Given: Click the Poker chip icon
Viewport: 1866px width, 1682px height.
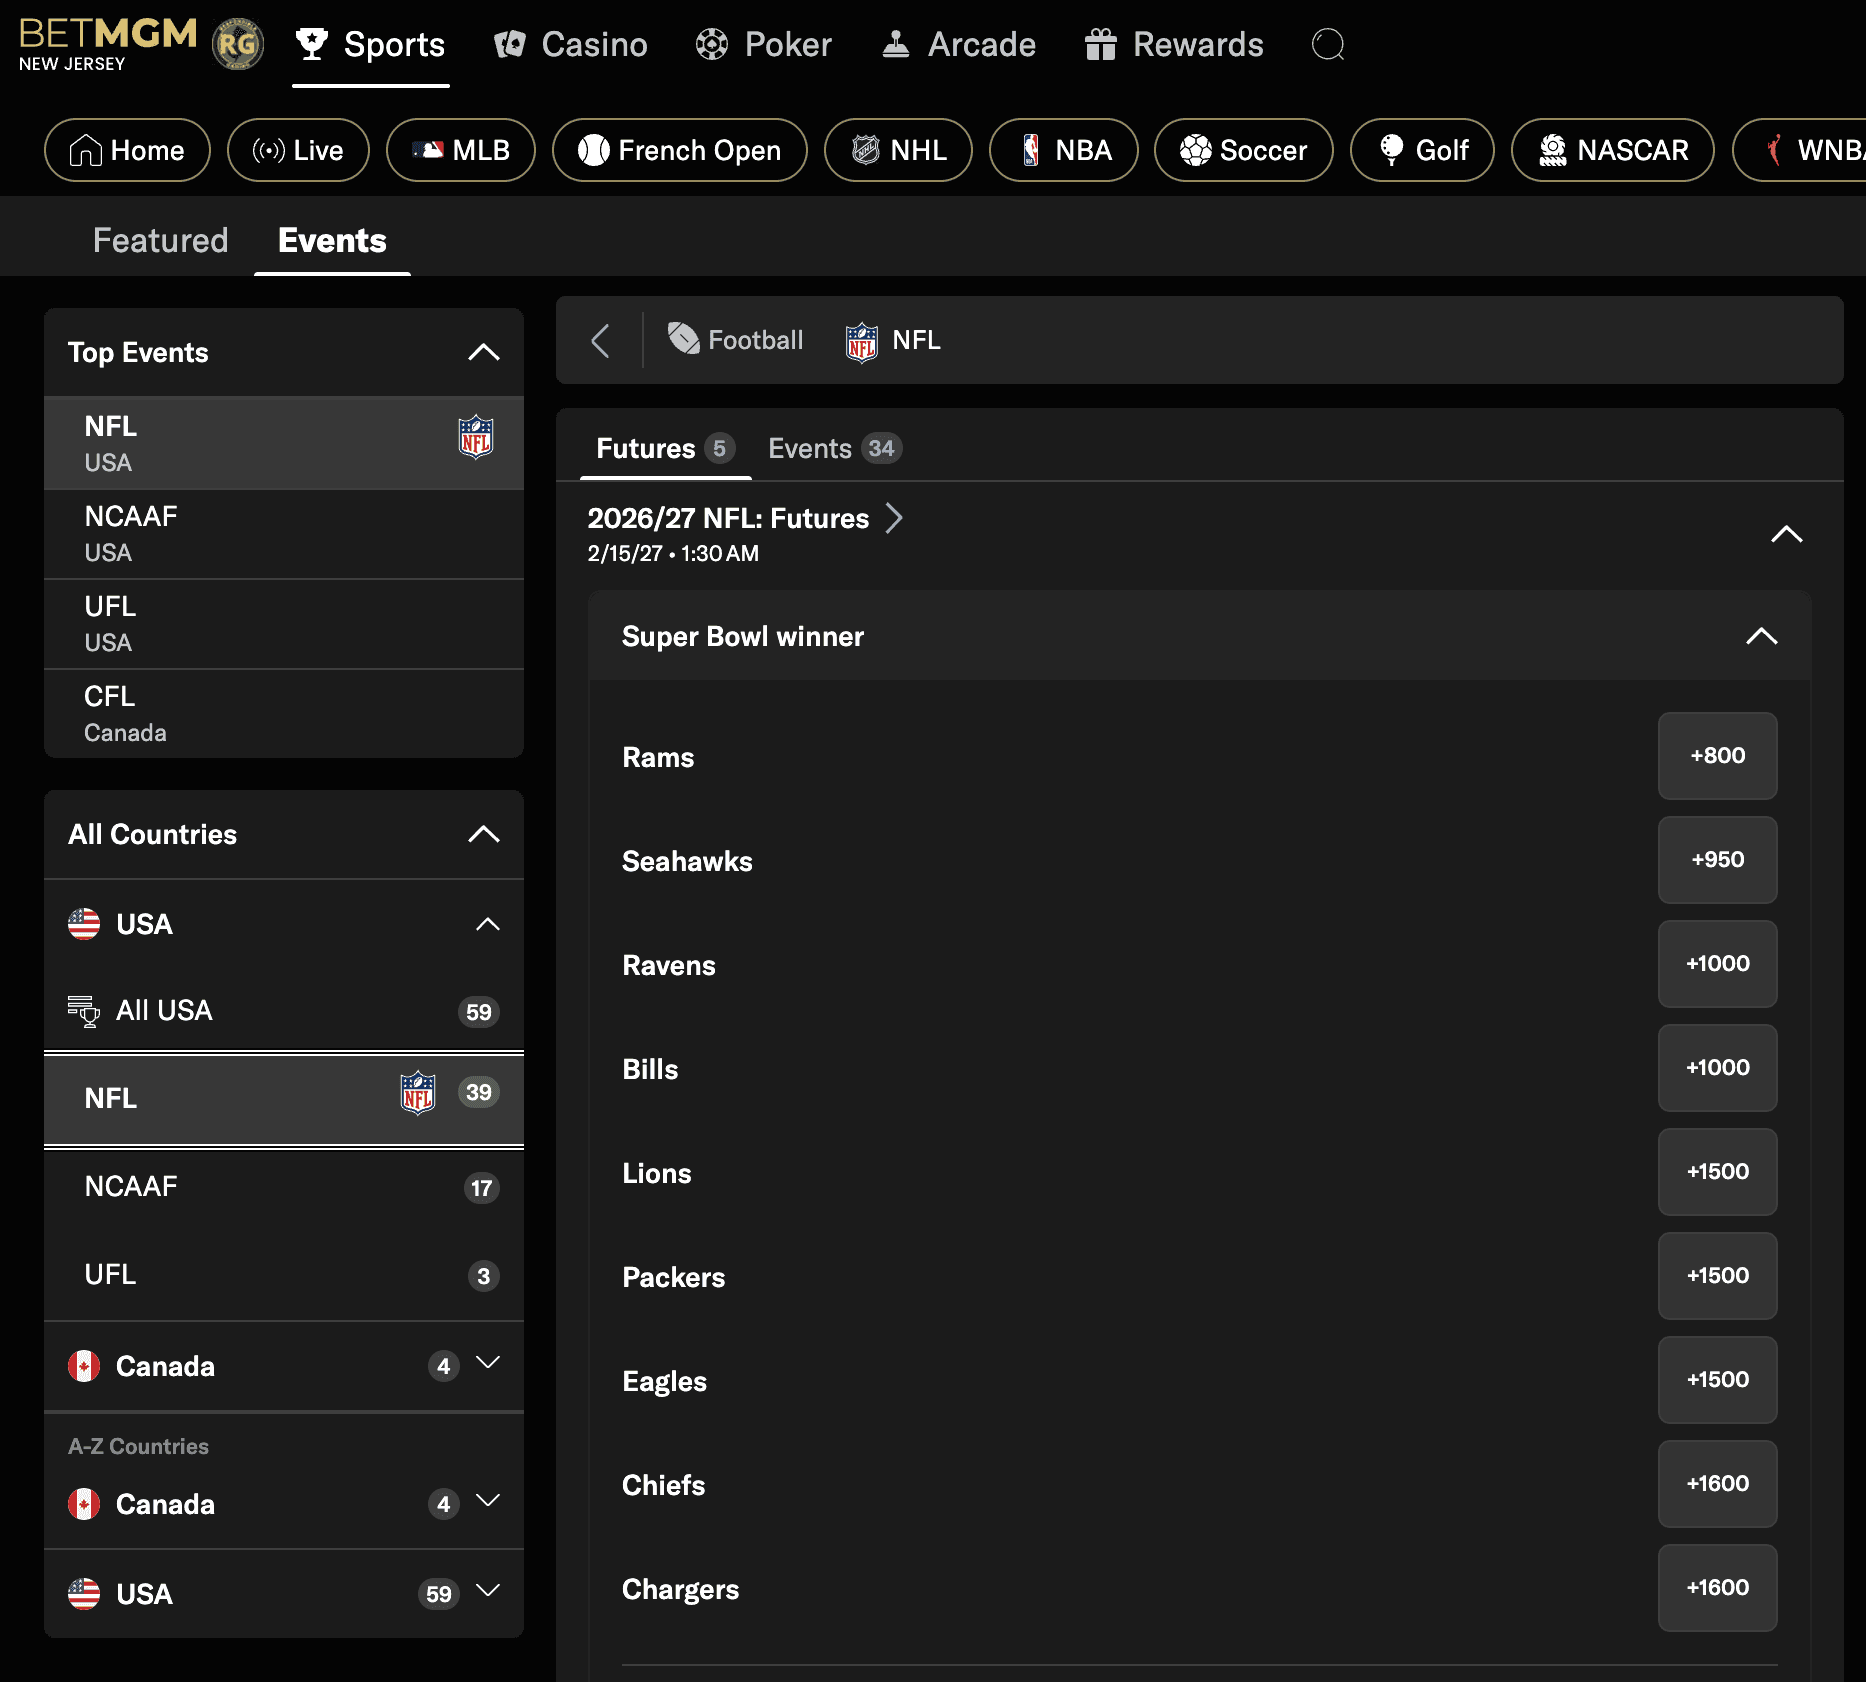Looking at the screenshot, I should click(712, 44).
